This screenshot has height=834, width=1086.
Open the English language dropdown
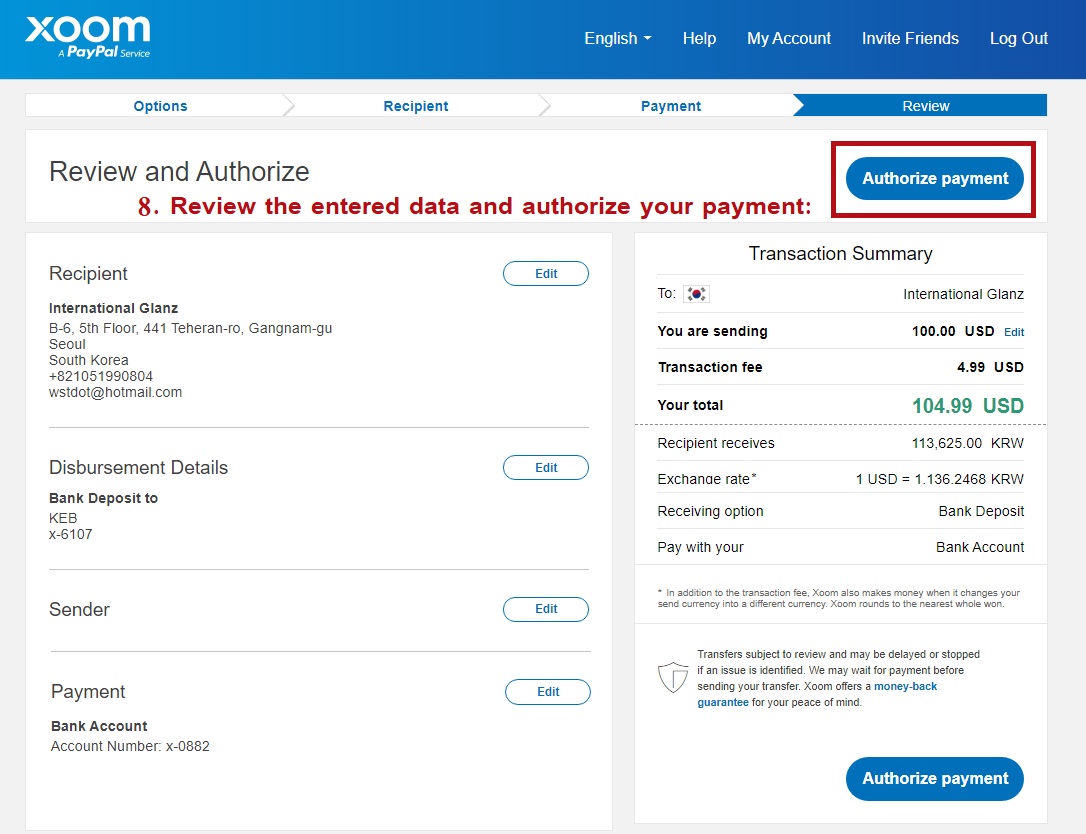617,39
